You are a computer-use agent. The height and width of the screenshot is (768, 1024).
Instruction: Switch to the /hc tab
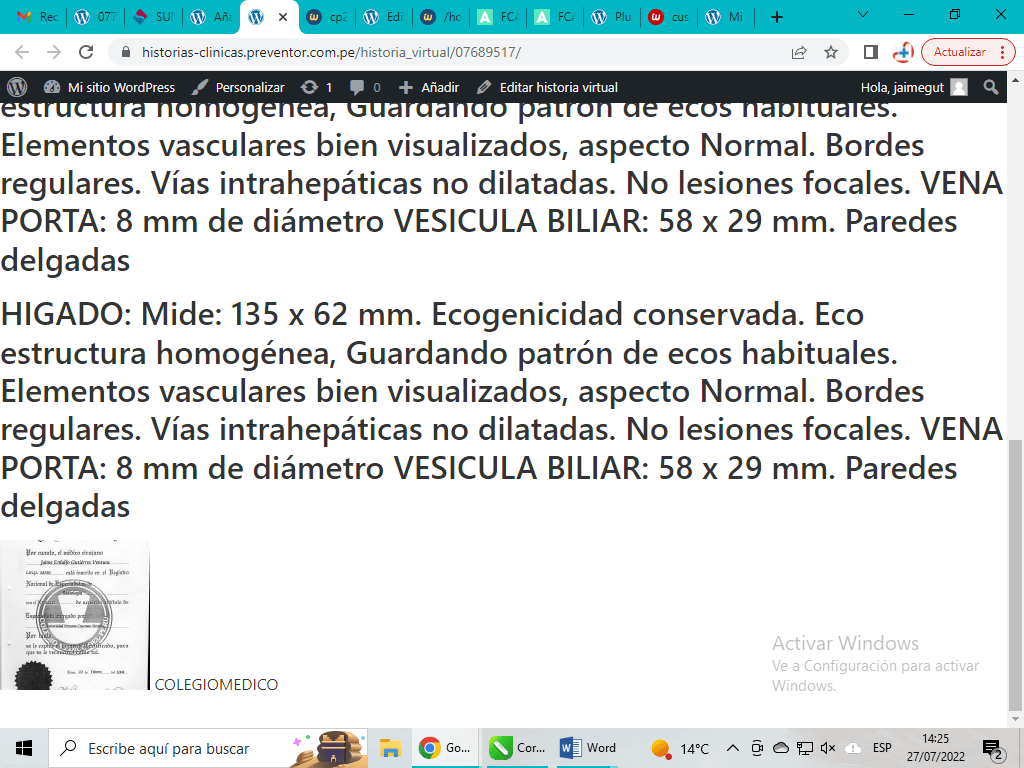pyautogui.click(x=441, y=17)
